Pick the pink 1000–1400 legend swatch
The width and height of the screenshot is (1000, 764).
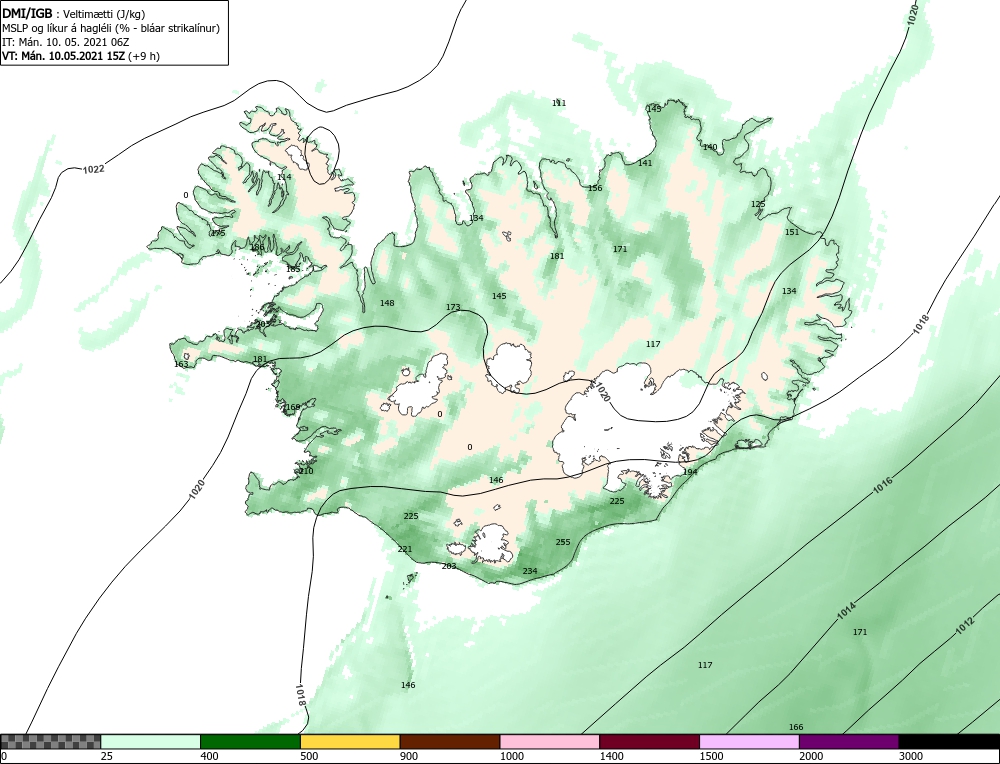click(x=550, y=741)
